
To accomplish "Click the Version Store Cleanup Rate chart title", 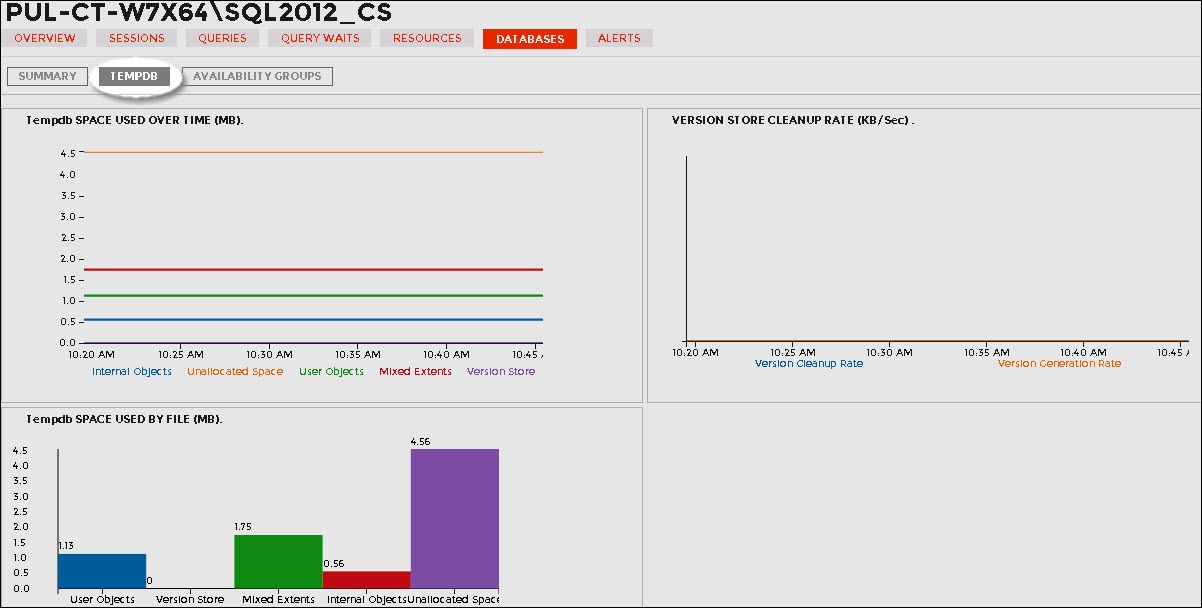I will point(794,120).
